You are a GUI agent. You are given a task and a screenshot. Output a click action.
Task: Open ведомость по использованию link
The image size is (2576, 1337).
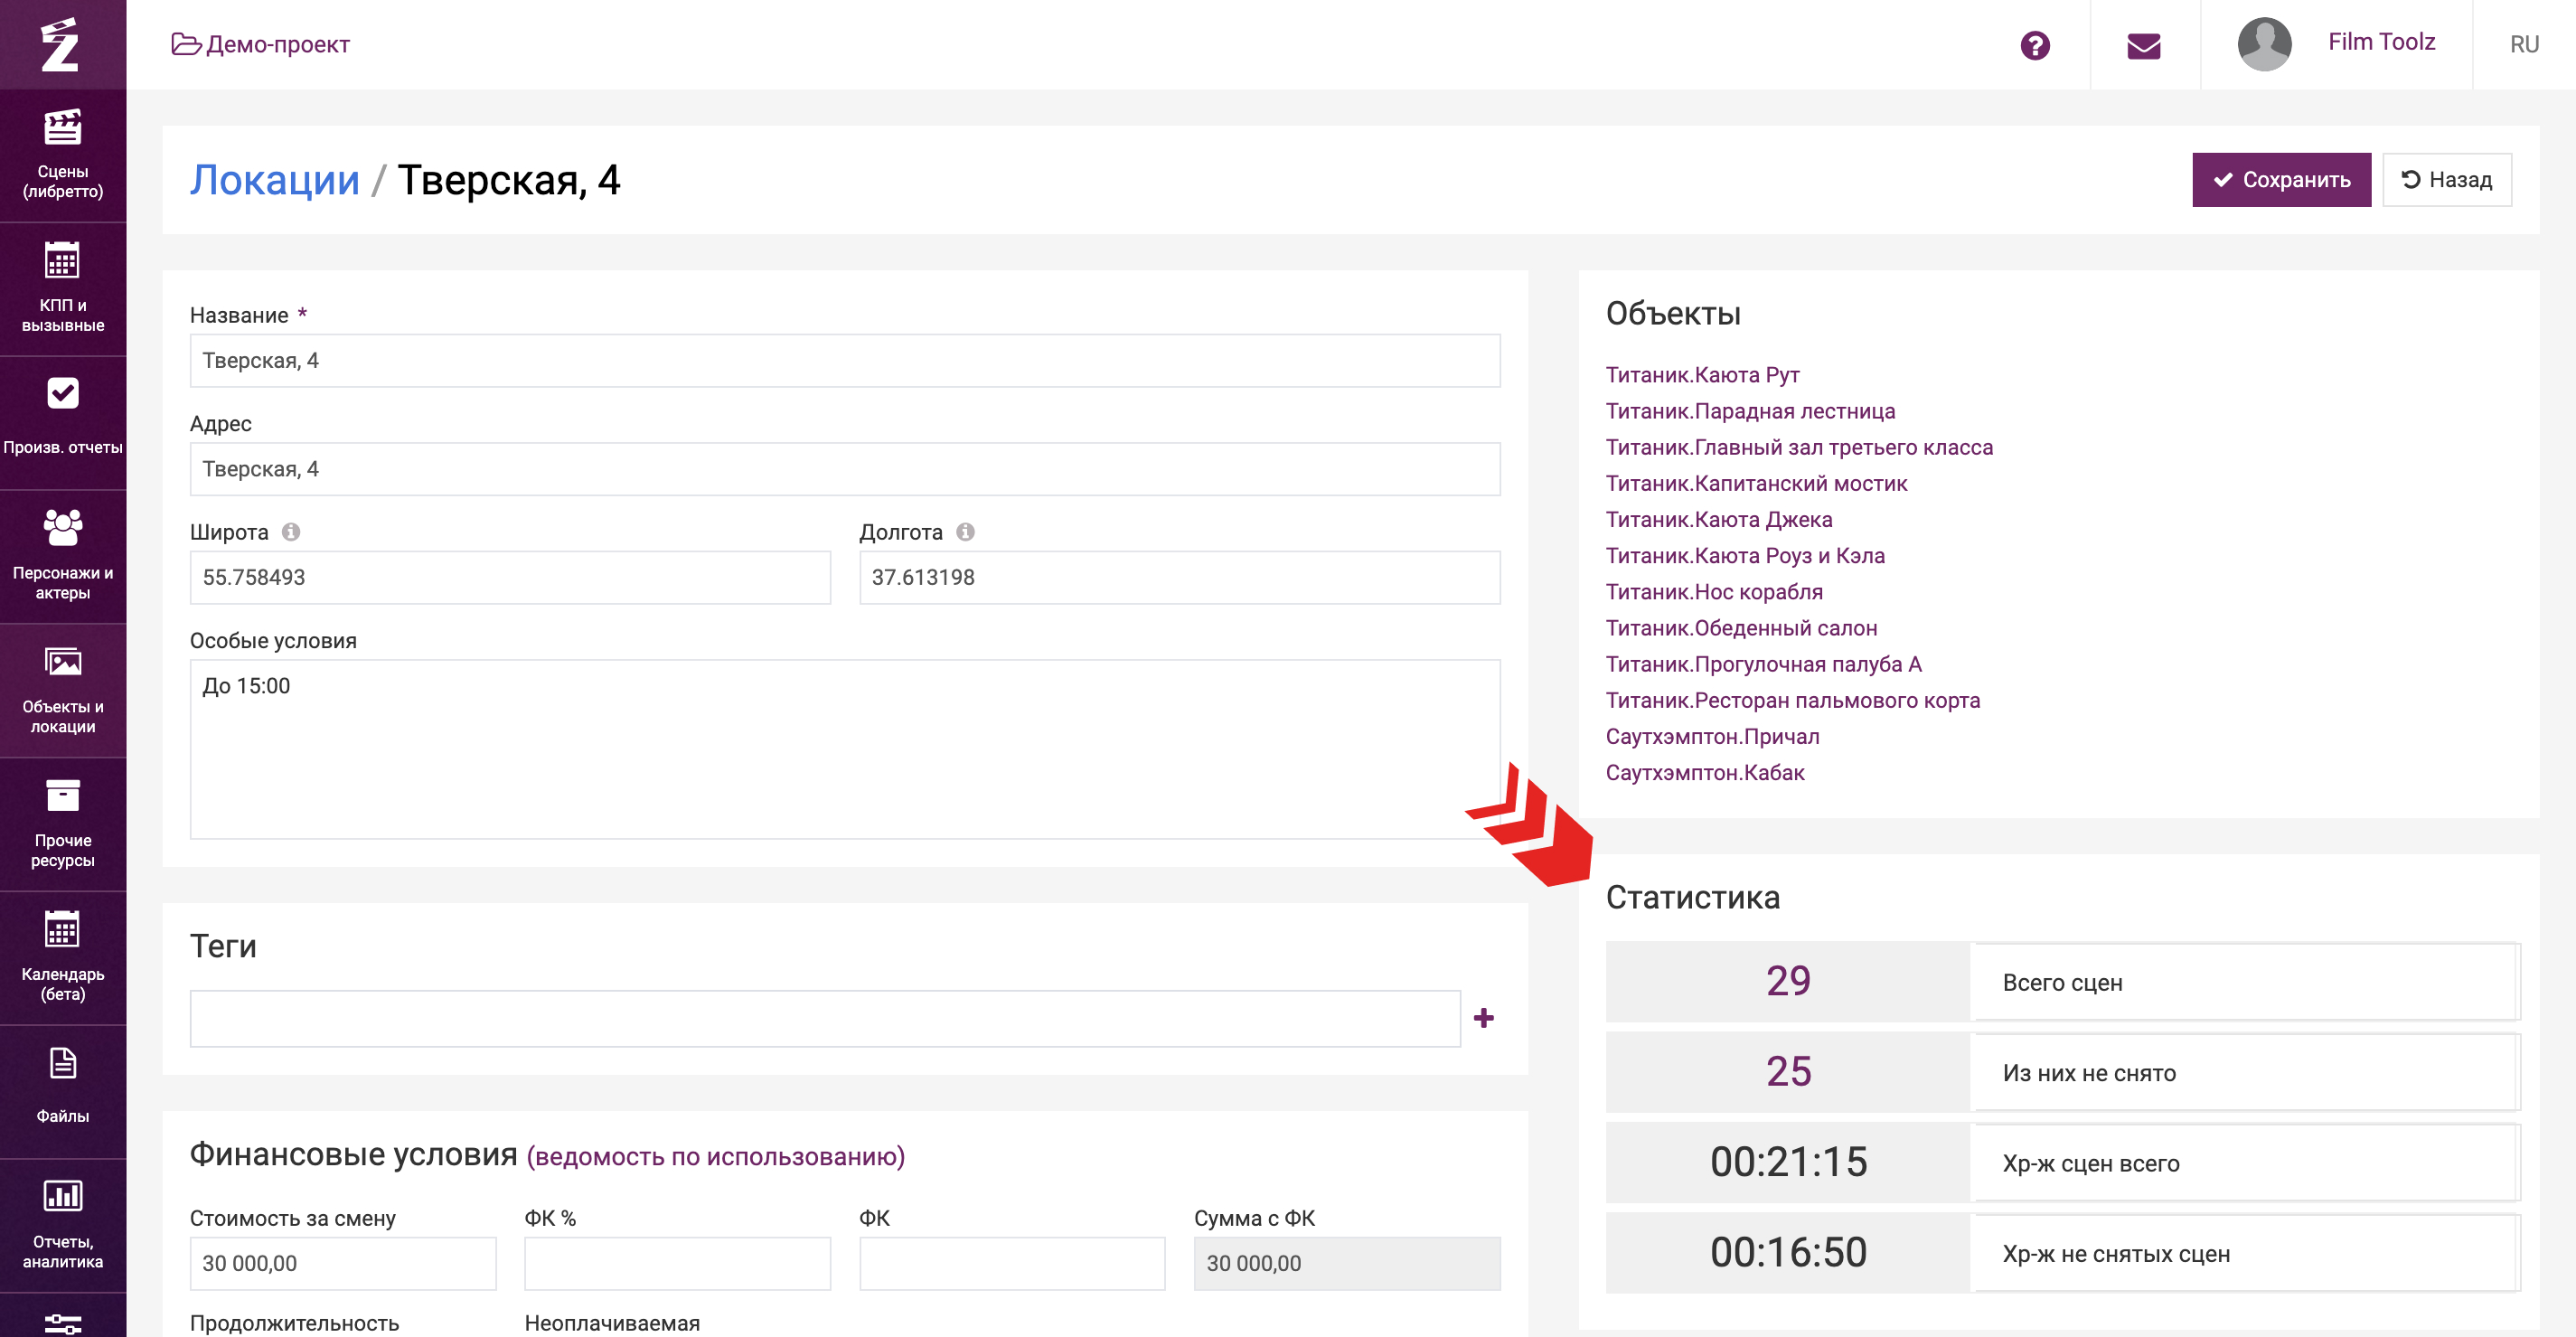point(715,1156)
